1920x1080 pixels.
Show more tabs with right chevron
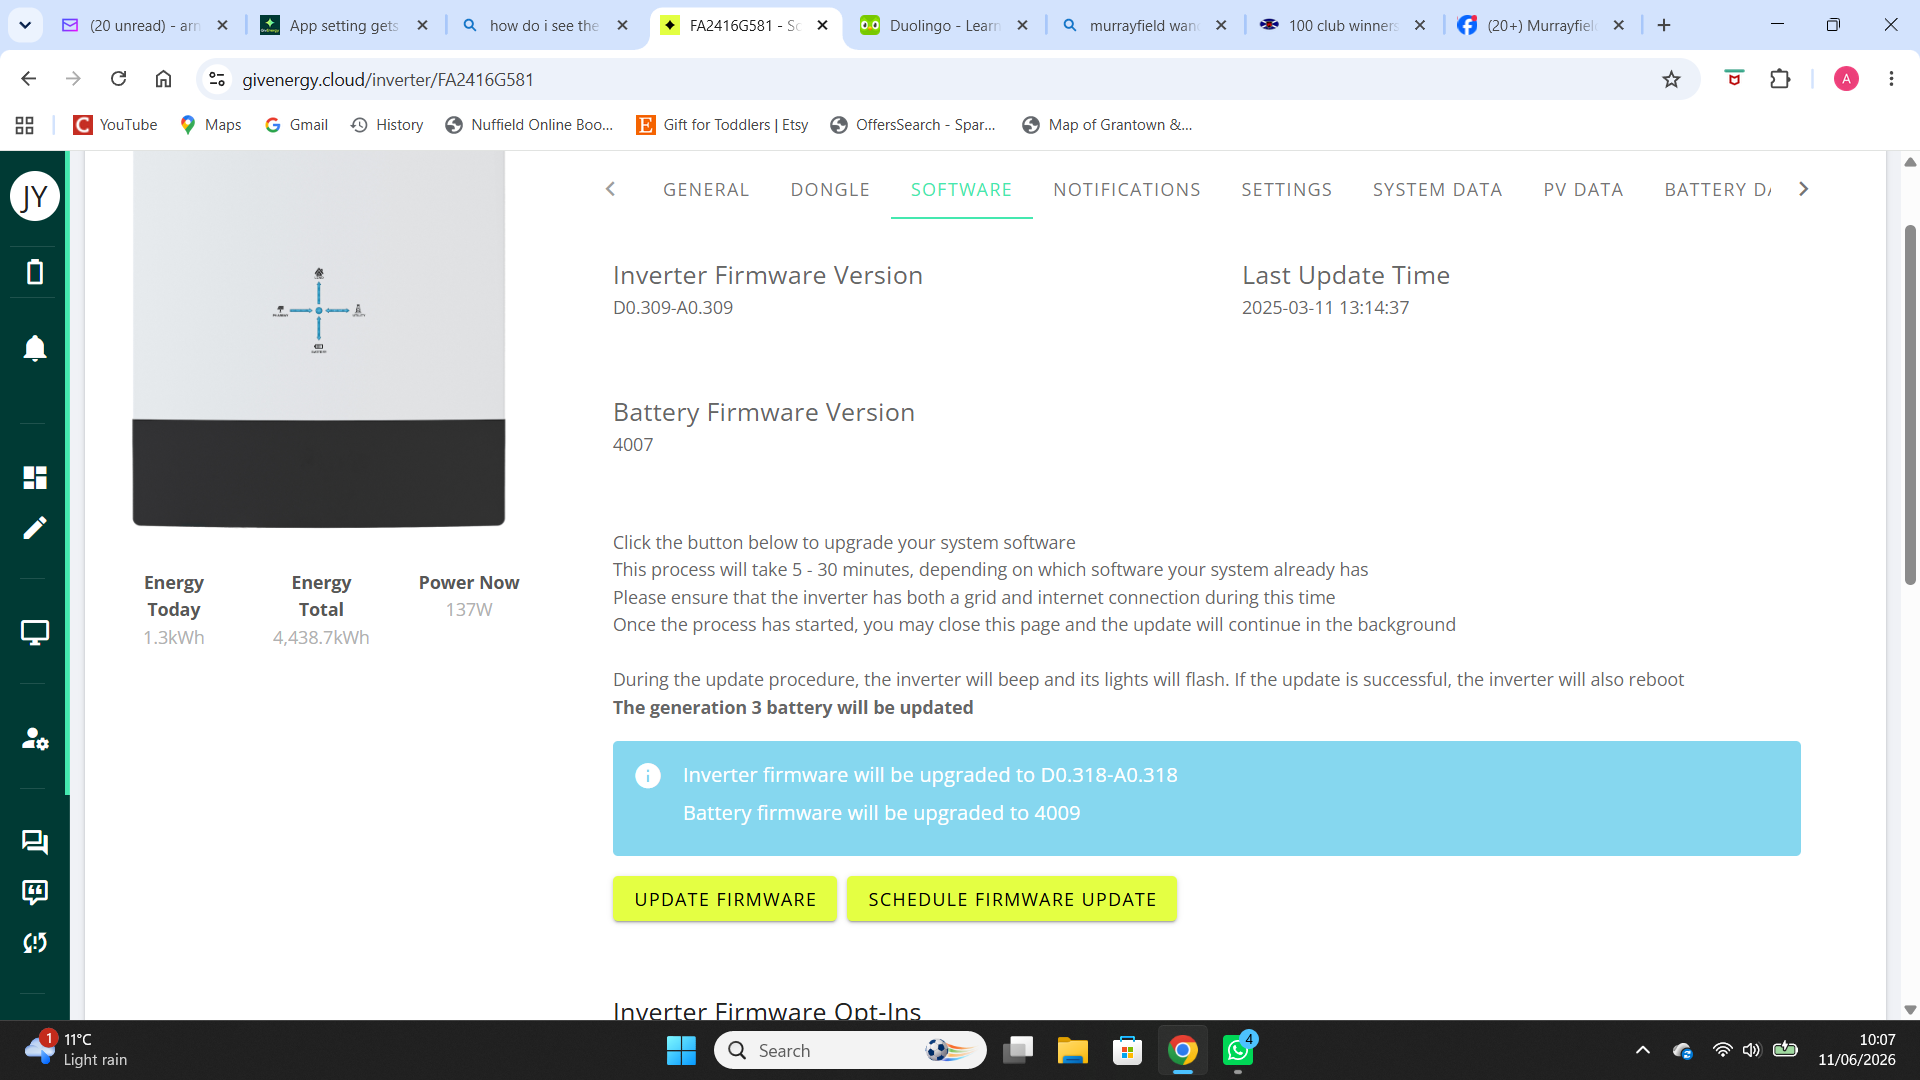(x=1803, y=189)
